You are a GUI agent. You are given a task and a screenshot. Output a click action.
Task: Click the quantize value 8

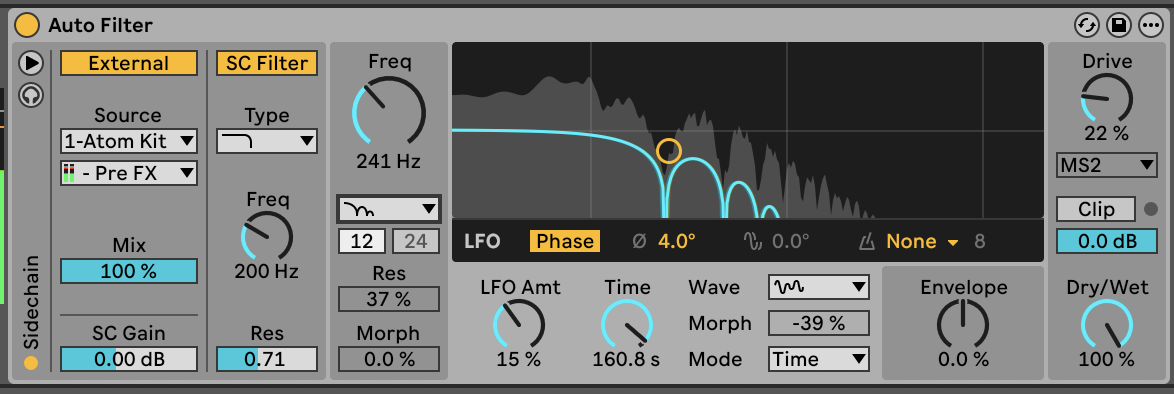click(x=979, y=241)
